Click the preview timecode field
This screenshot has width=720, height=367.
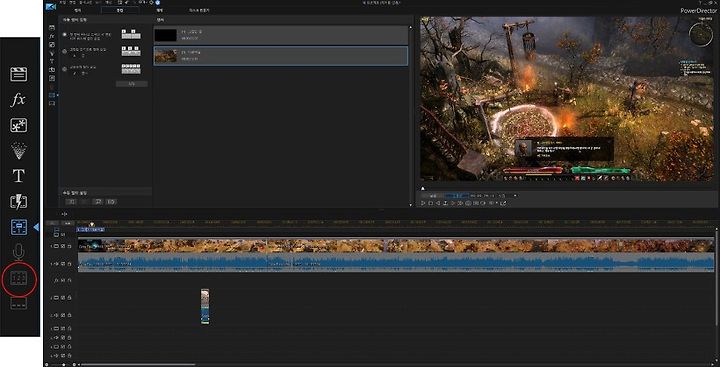(483, 196)
